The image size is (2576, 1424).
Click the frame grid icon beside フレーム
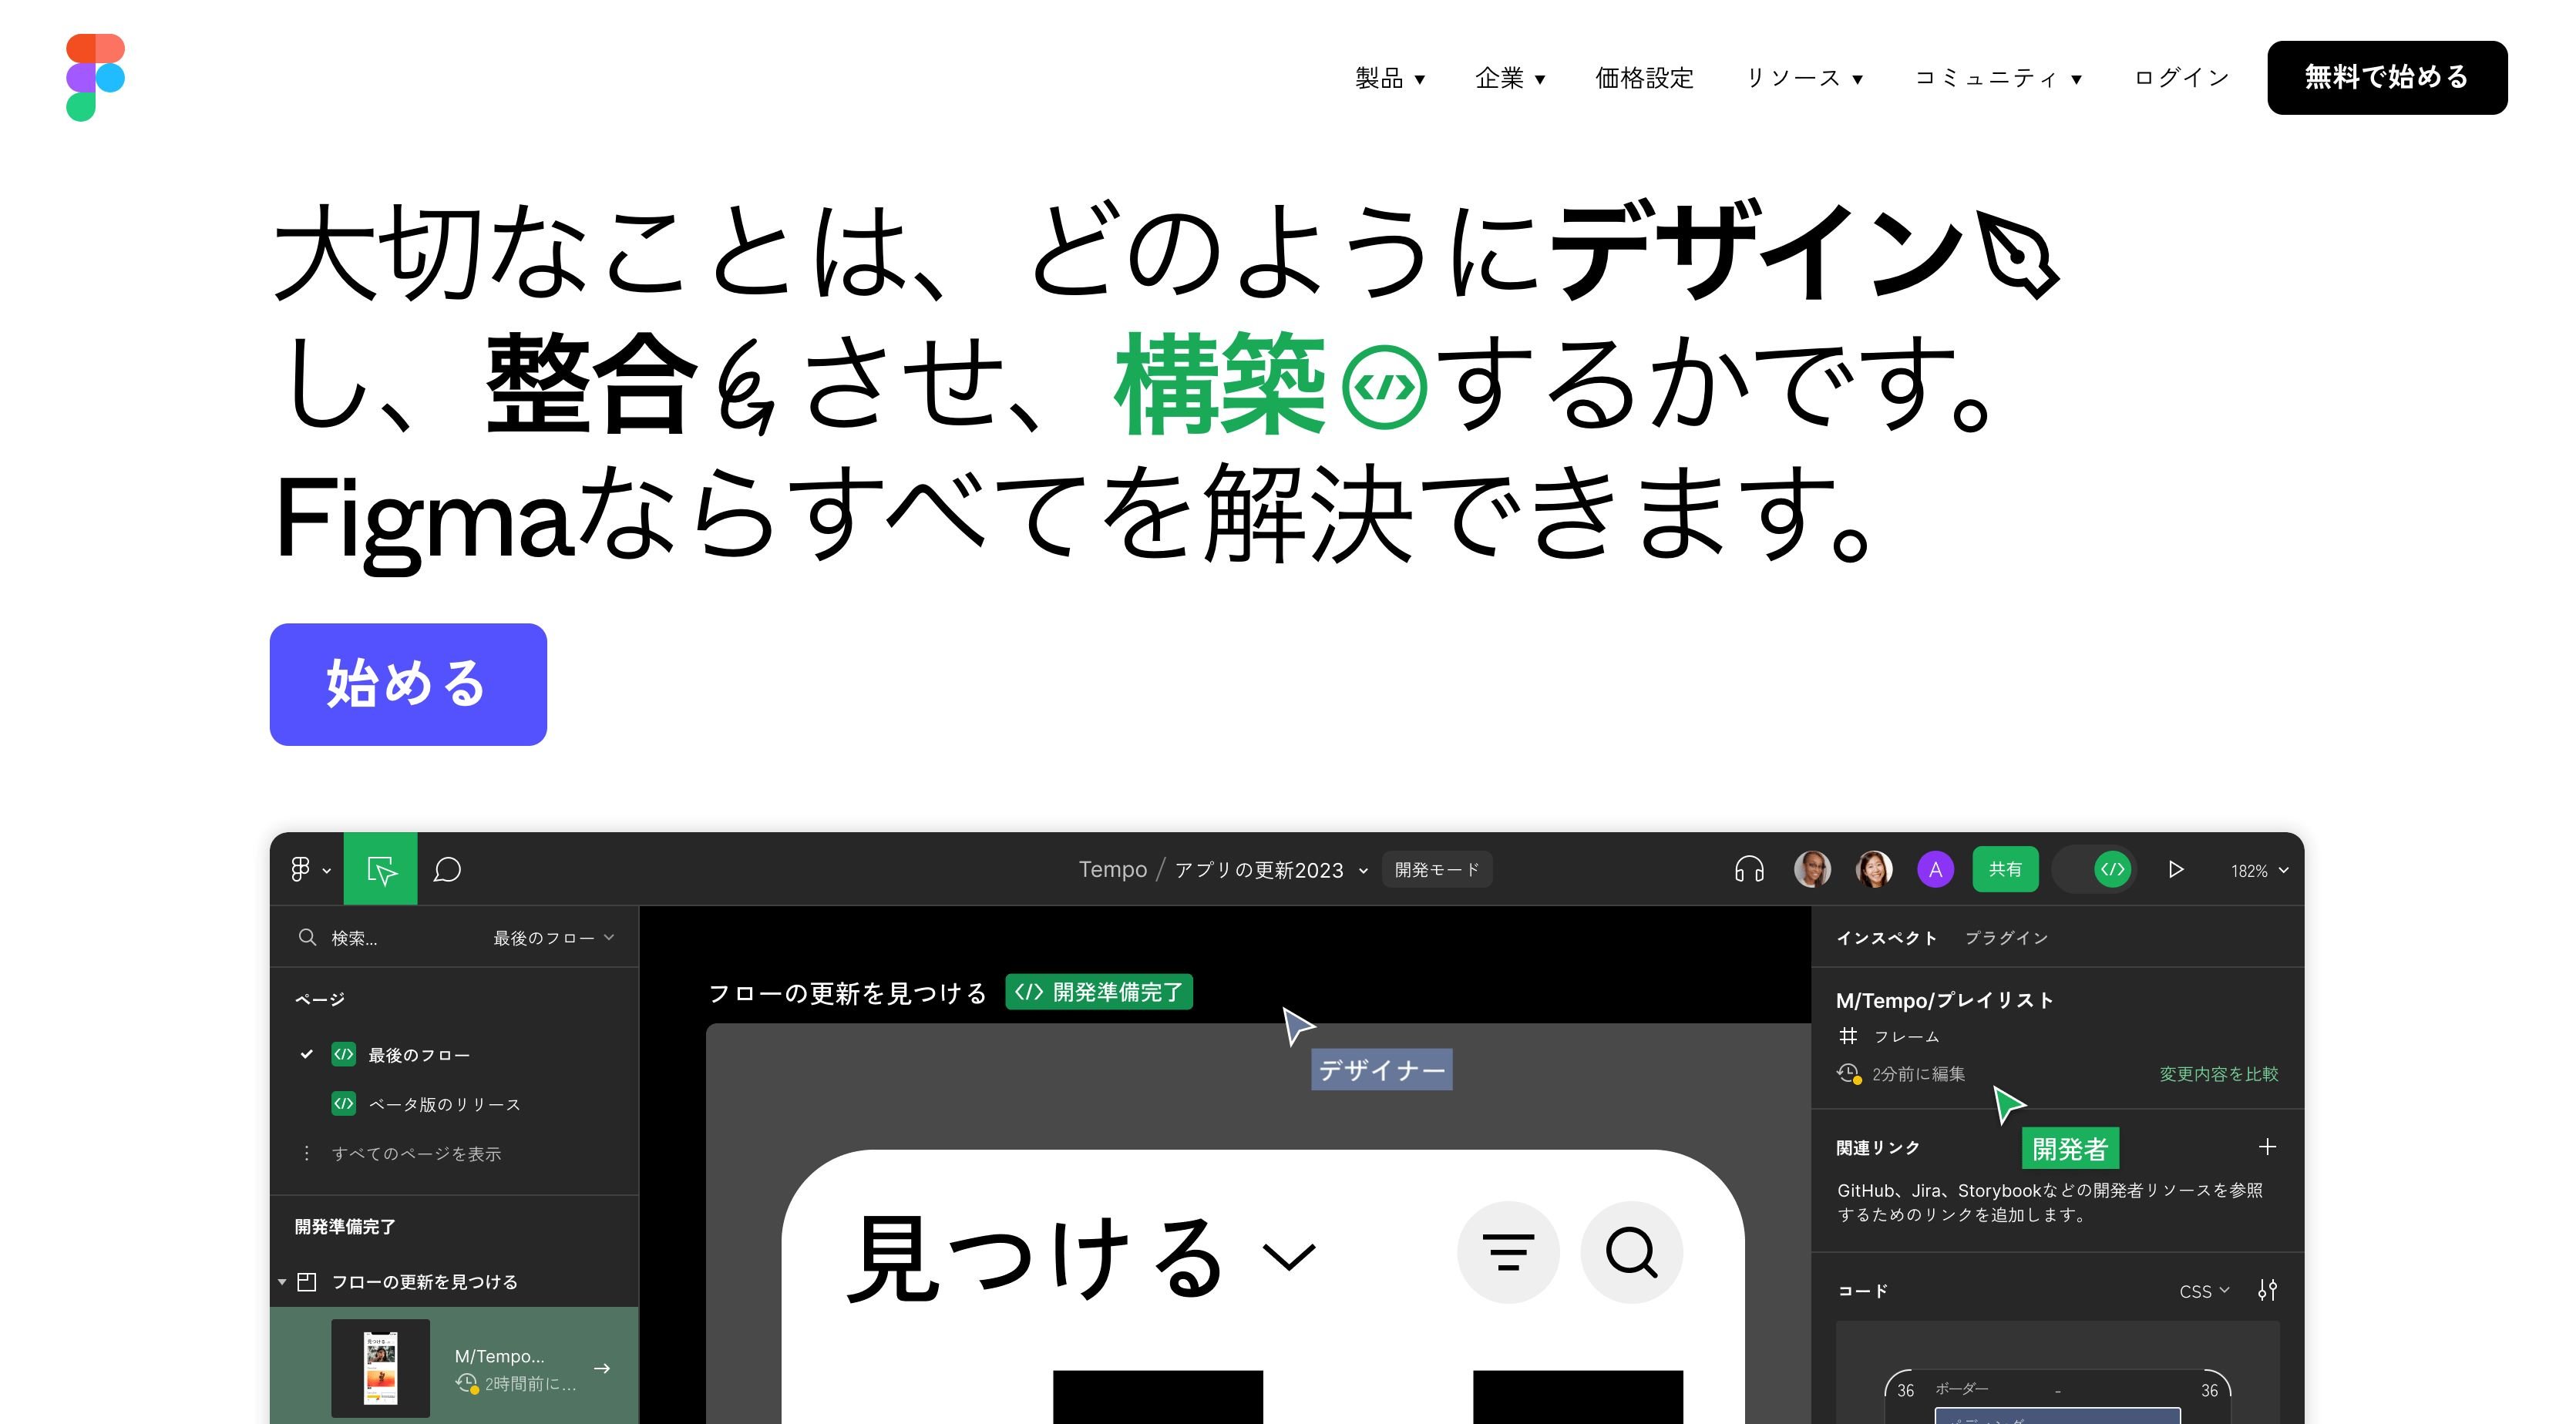click(x=1848, y=1036)
